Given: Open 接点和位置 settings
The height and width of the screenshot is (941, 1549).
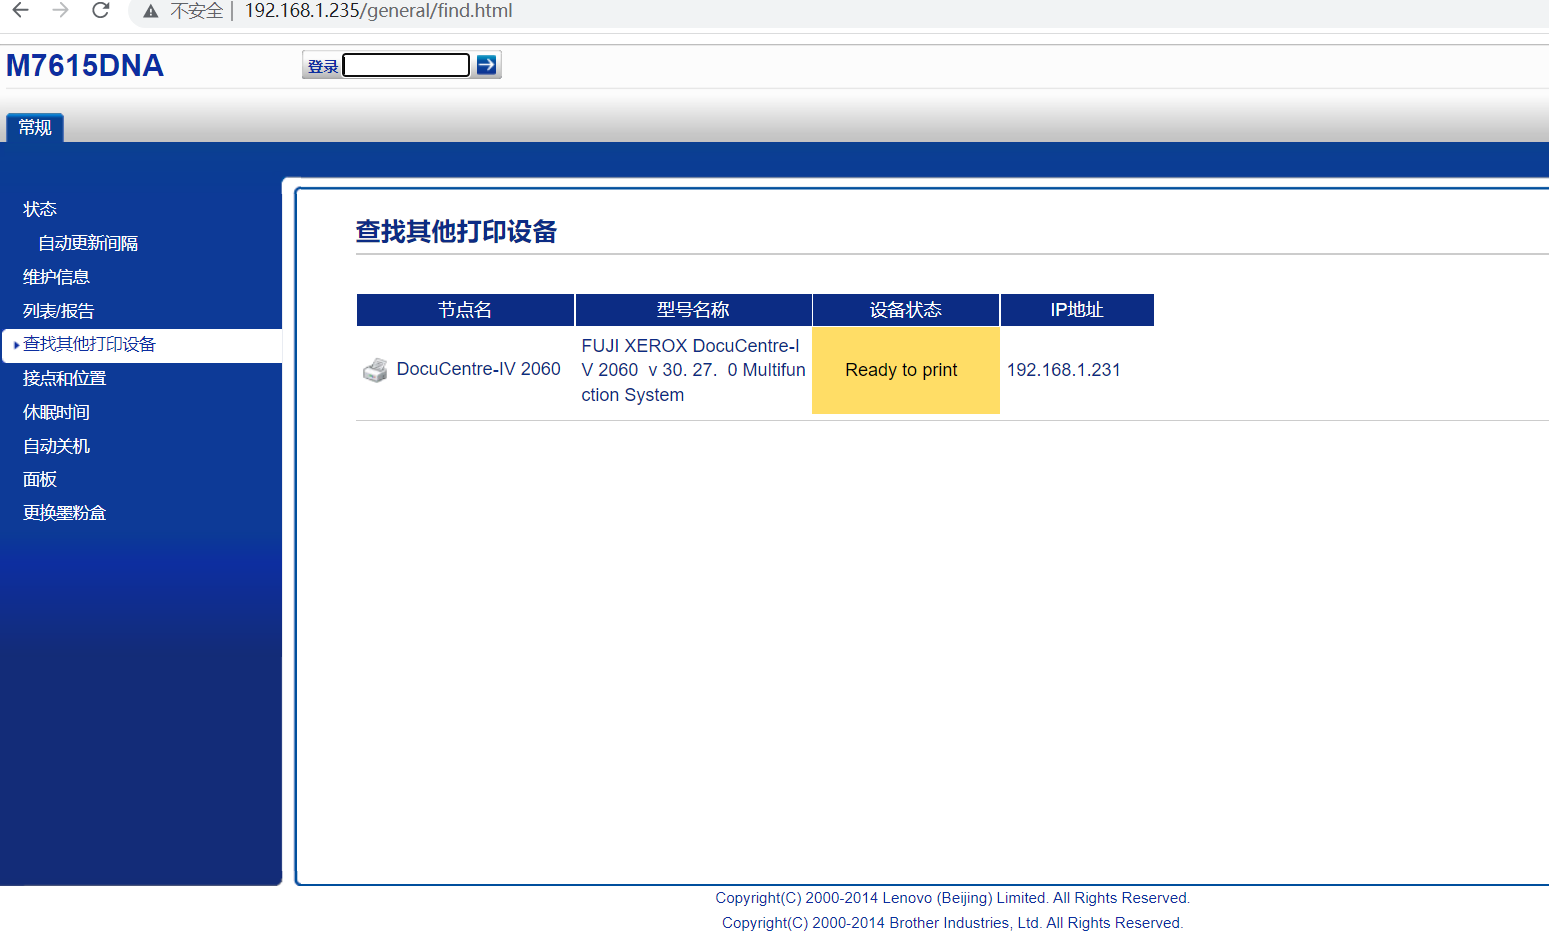Looking at the screenshot, I should (64, 379).
